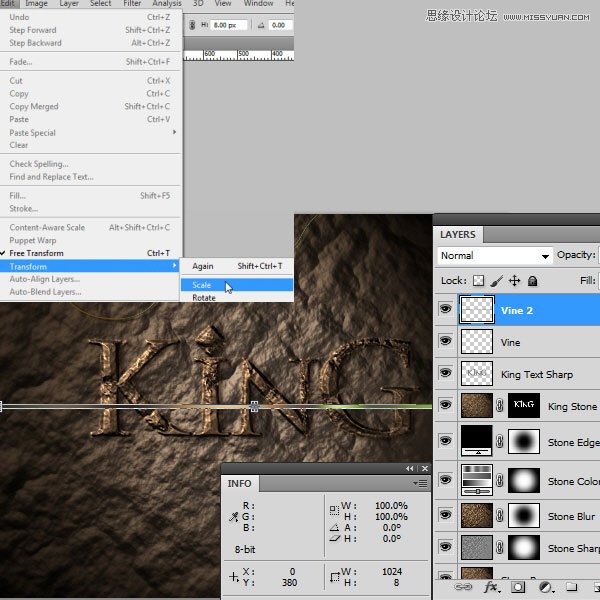Expand the Paste Special submenu
Viewport: 600px width, 600px height.
pos(91,132)
